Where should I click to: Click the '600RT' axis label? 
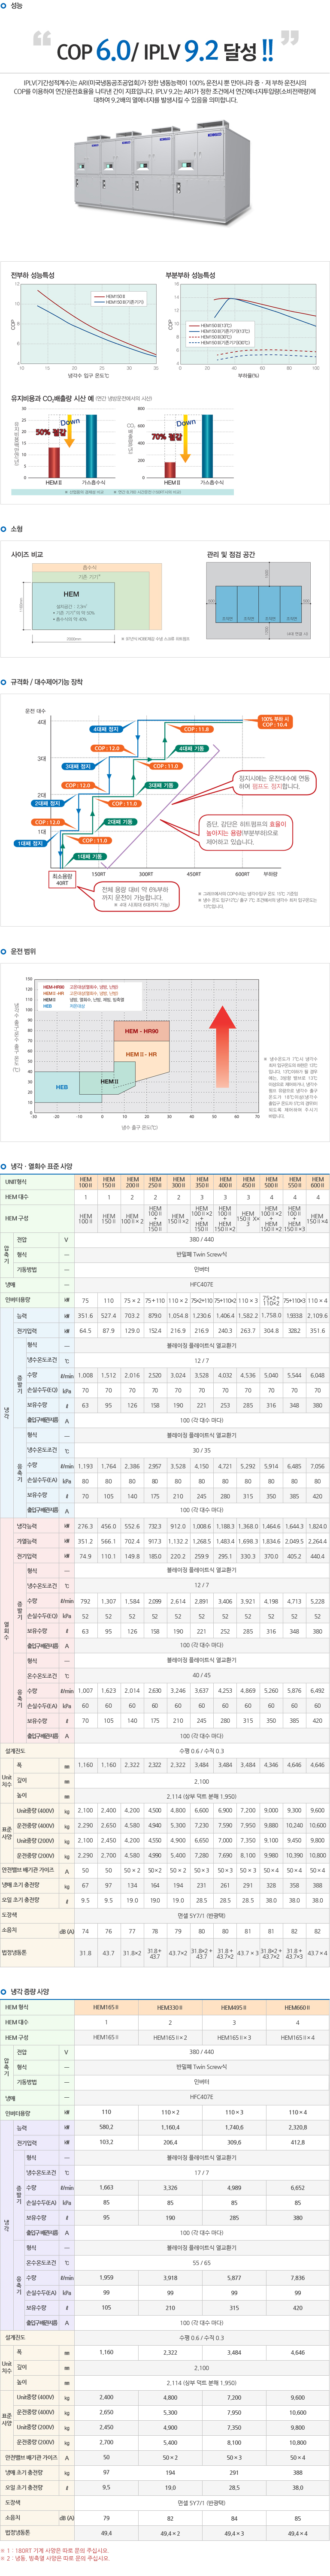tap(242, 874)
